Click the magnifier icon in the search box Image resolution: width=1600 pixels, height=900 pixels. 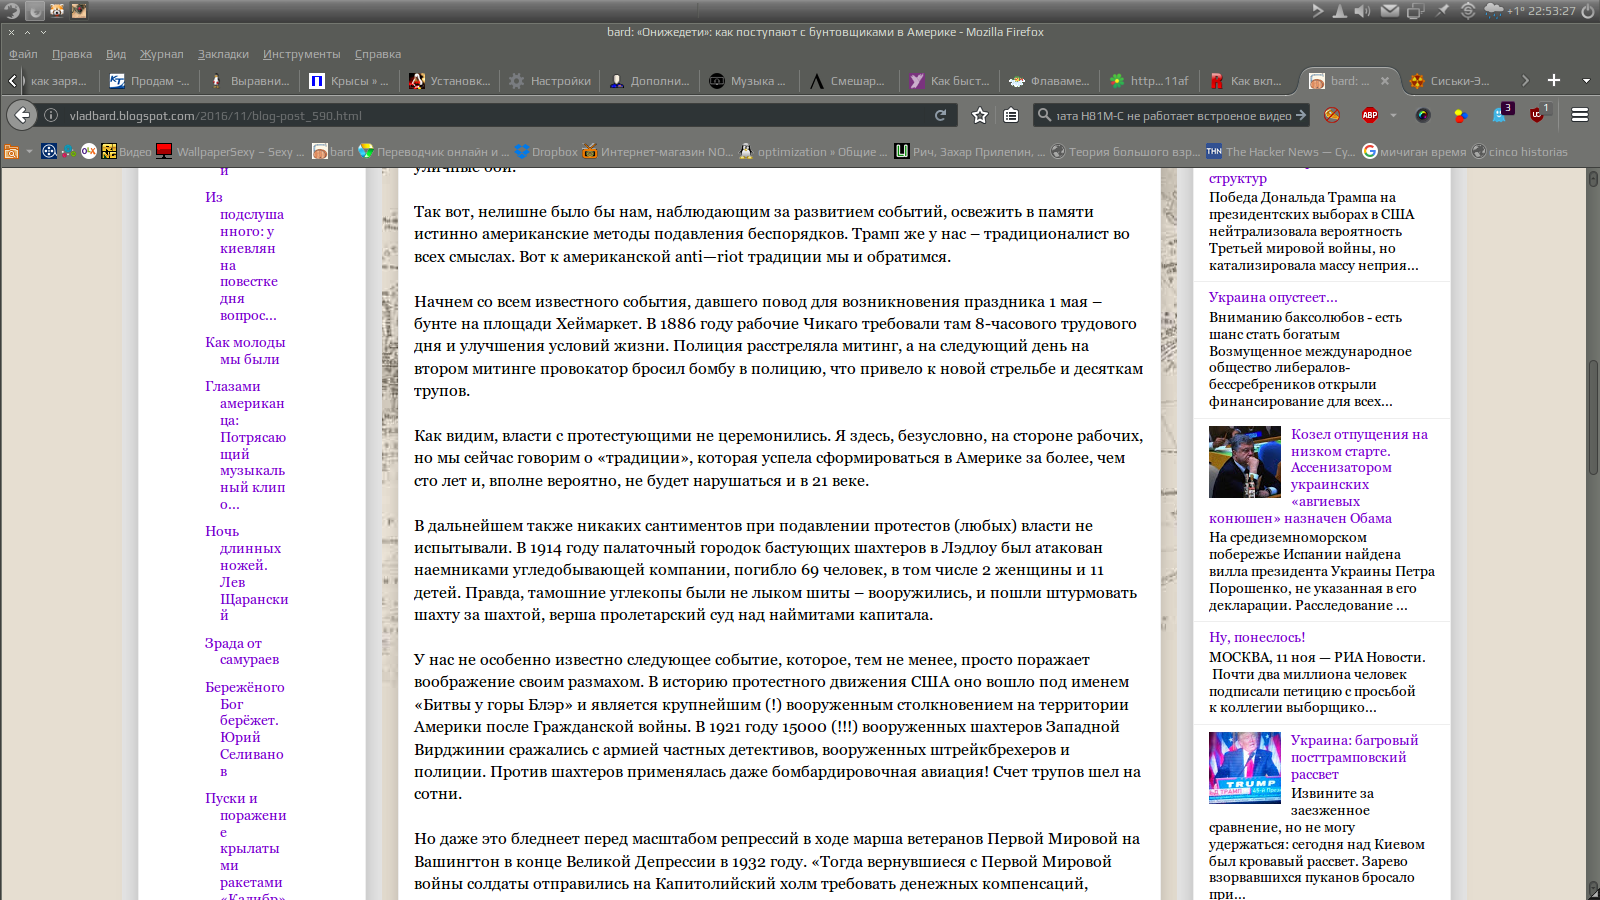1045,115
